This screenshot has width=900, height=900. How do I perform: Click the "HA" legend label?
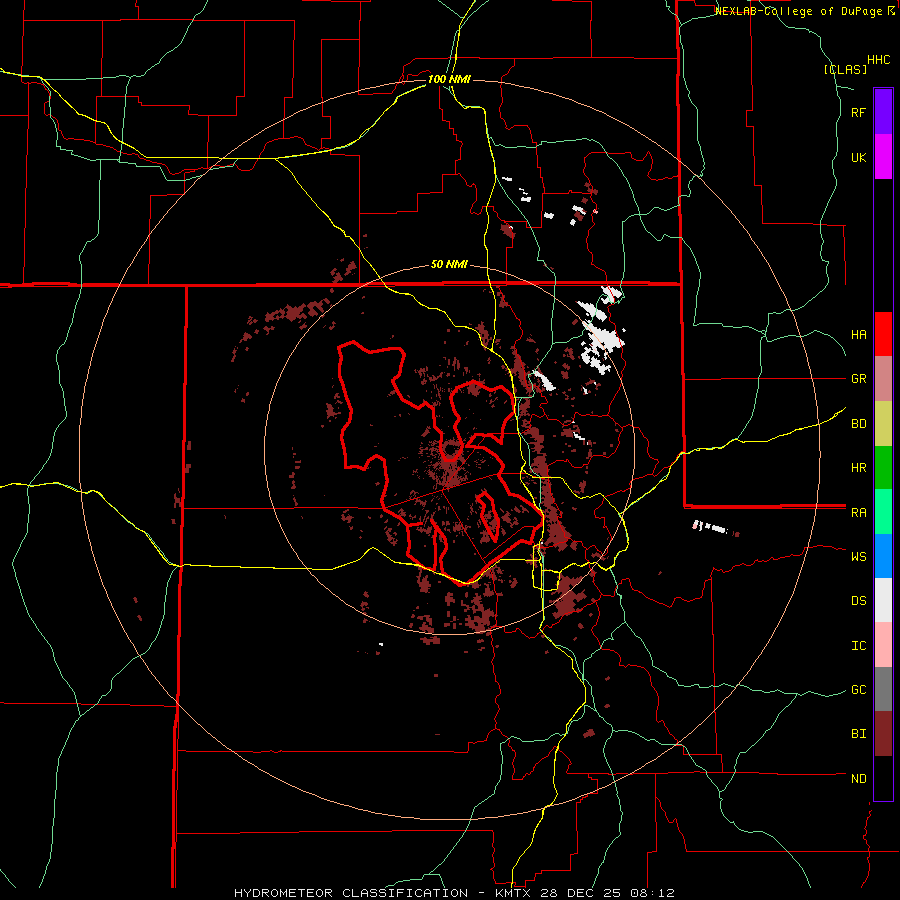coord(858,335)
